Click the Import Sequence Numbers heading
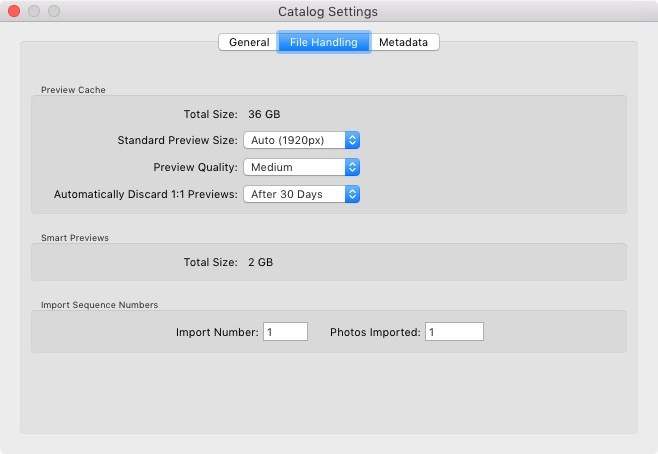 (x=99, y=304)
